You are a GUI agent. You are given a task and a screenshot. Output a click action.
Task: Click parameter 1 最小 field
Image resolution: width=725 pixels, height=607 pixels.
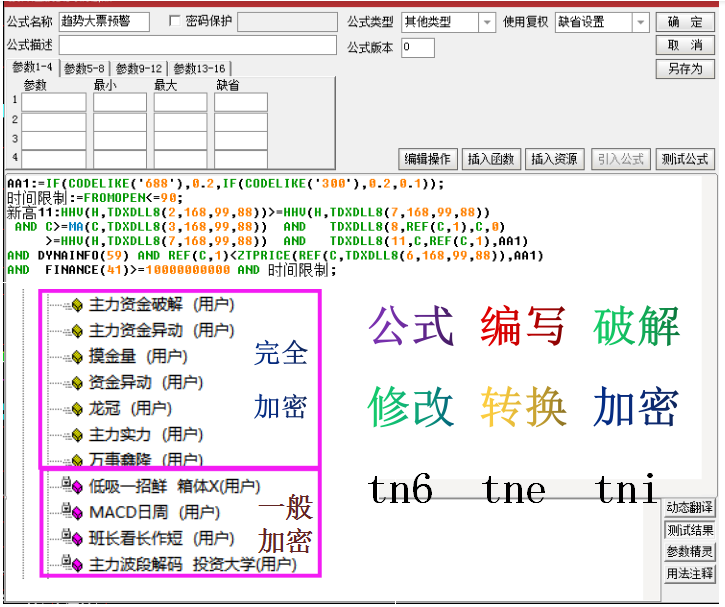[120, 102]
